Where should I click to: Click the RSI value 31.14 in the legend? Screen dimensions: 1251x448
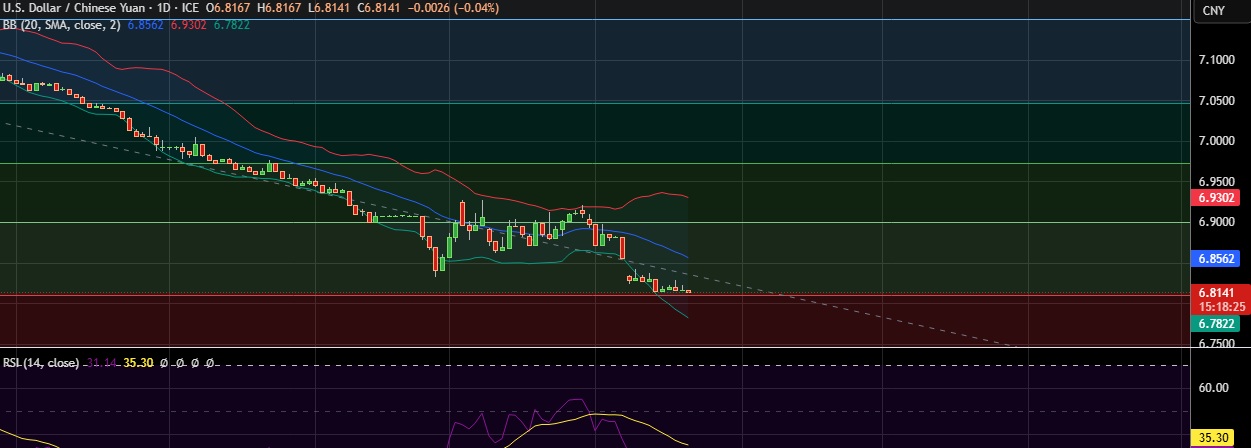tap(102, 364)
